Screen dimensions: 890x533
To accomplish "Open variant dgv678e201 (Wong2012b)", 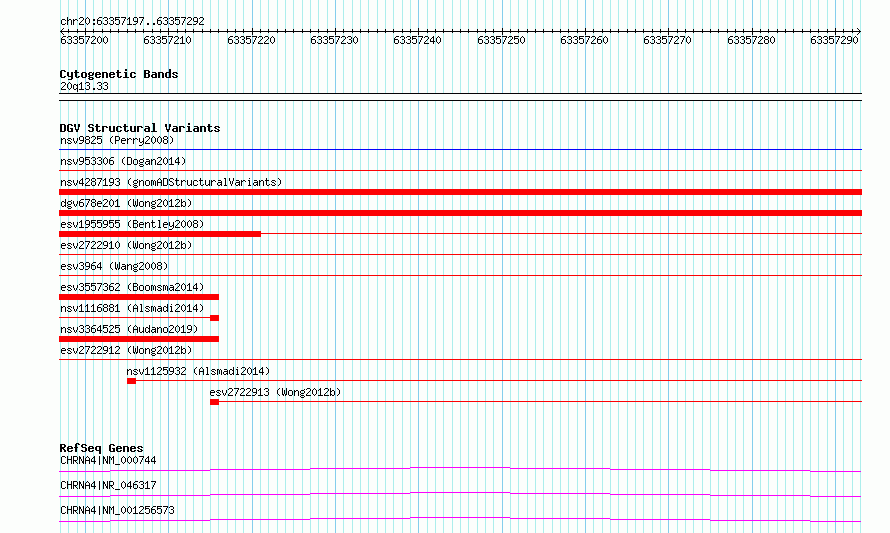I will click(x=126, y=203).
